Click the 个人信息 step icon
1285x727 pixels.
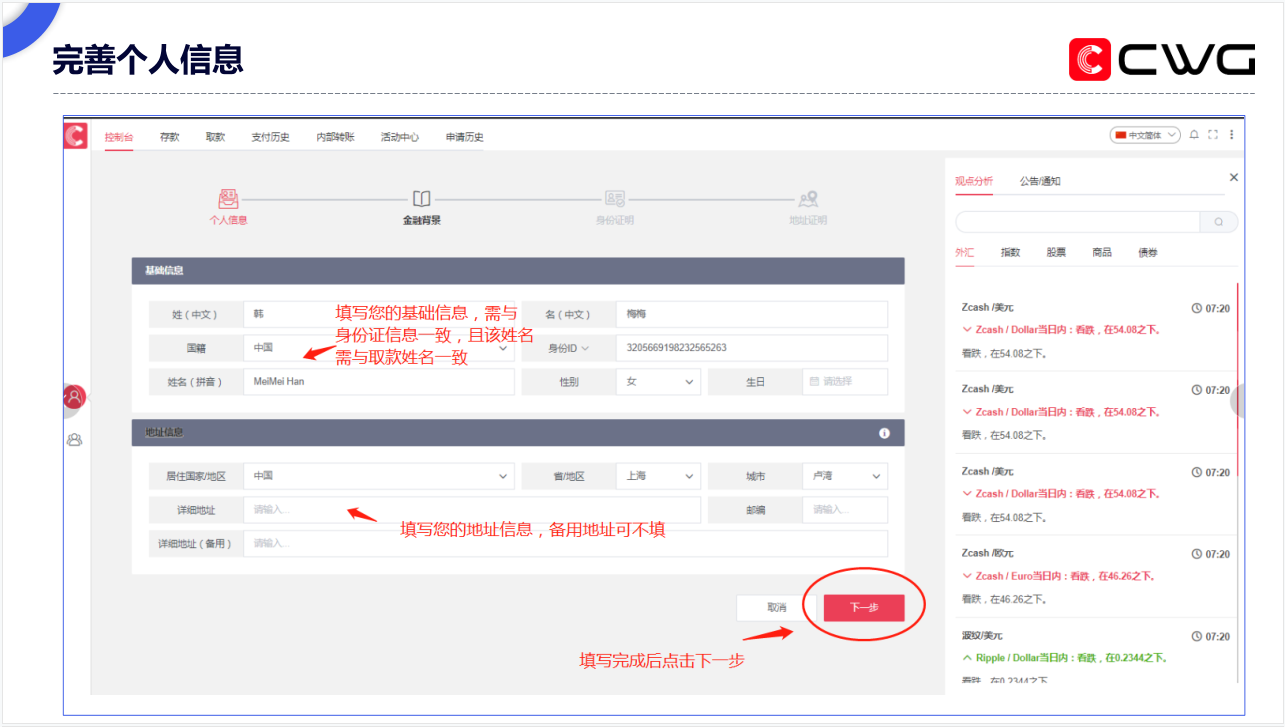229,199
